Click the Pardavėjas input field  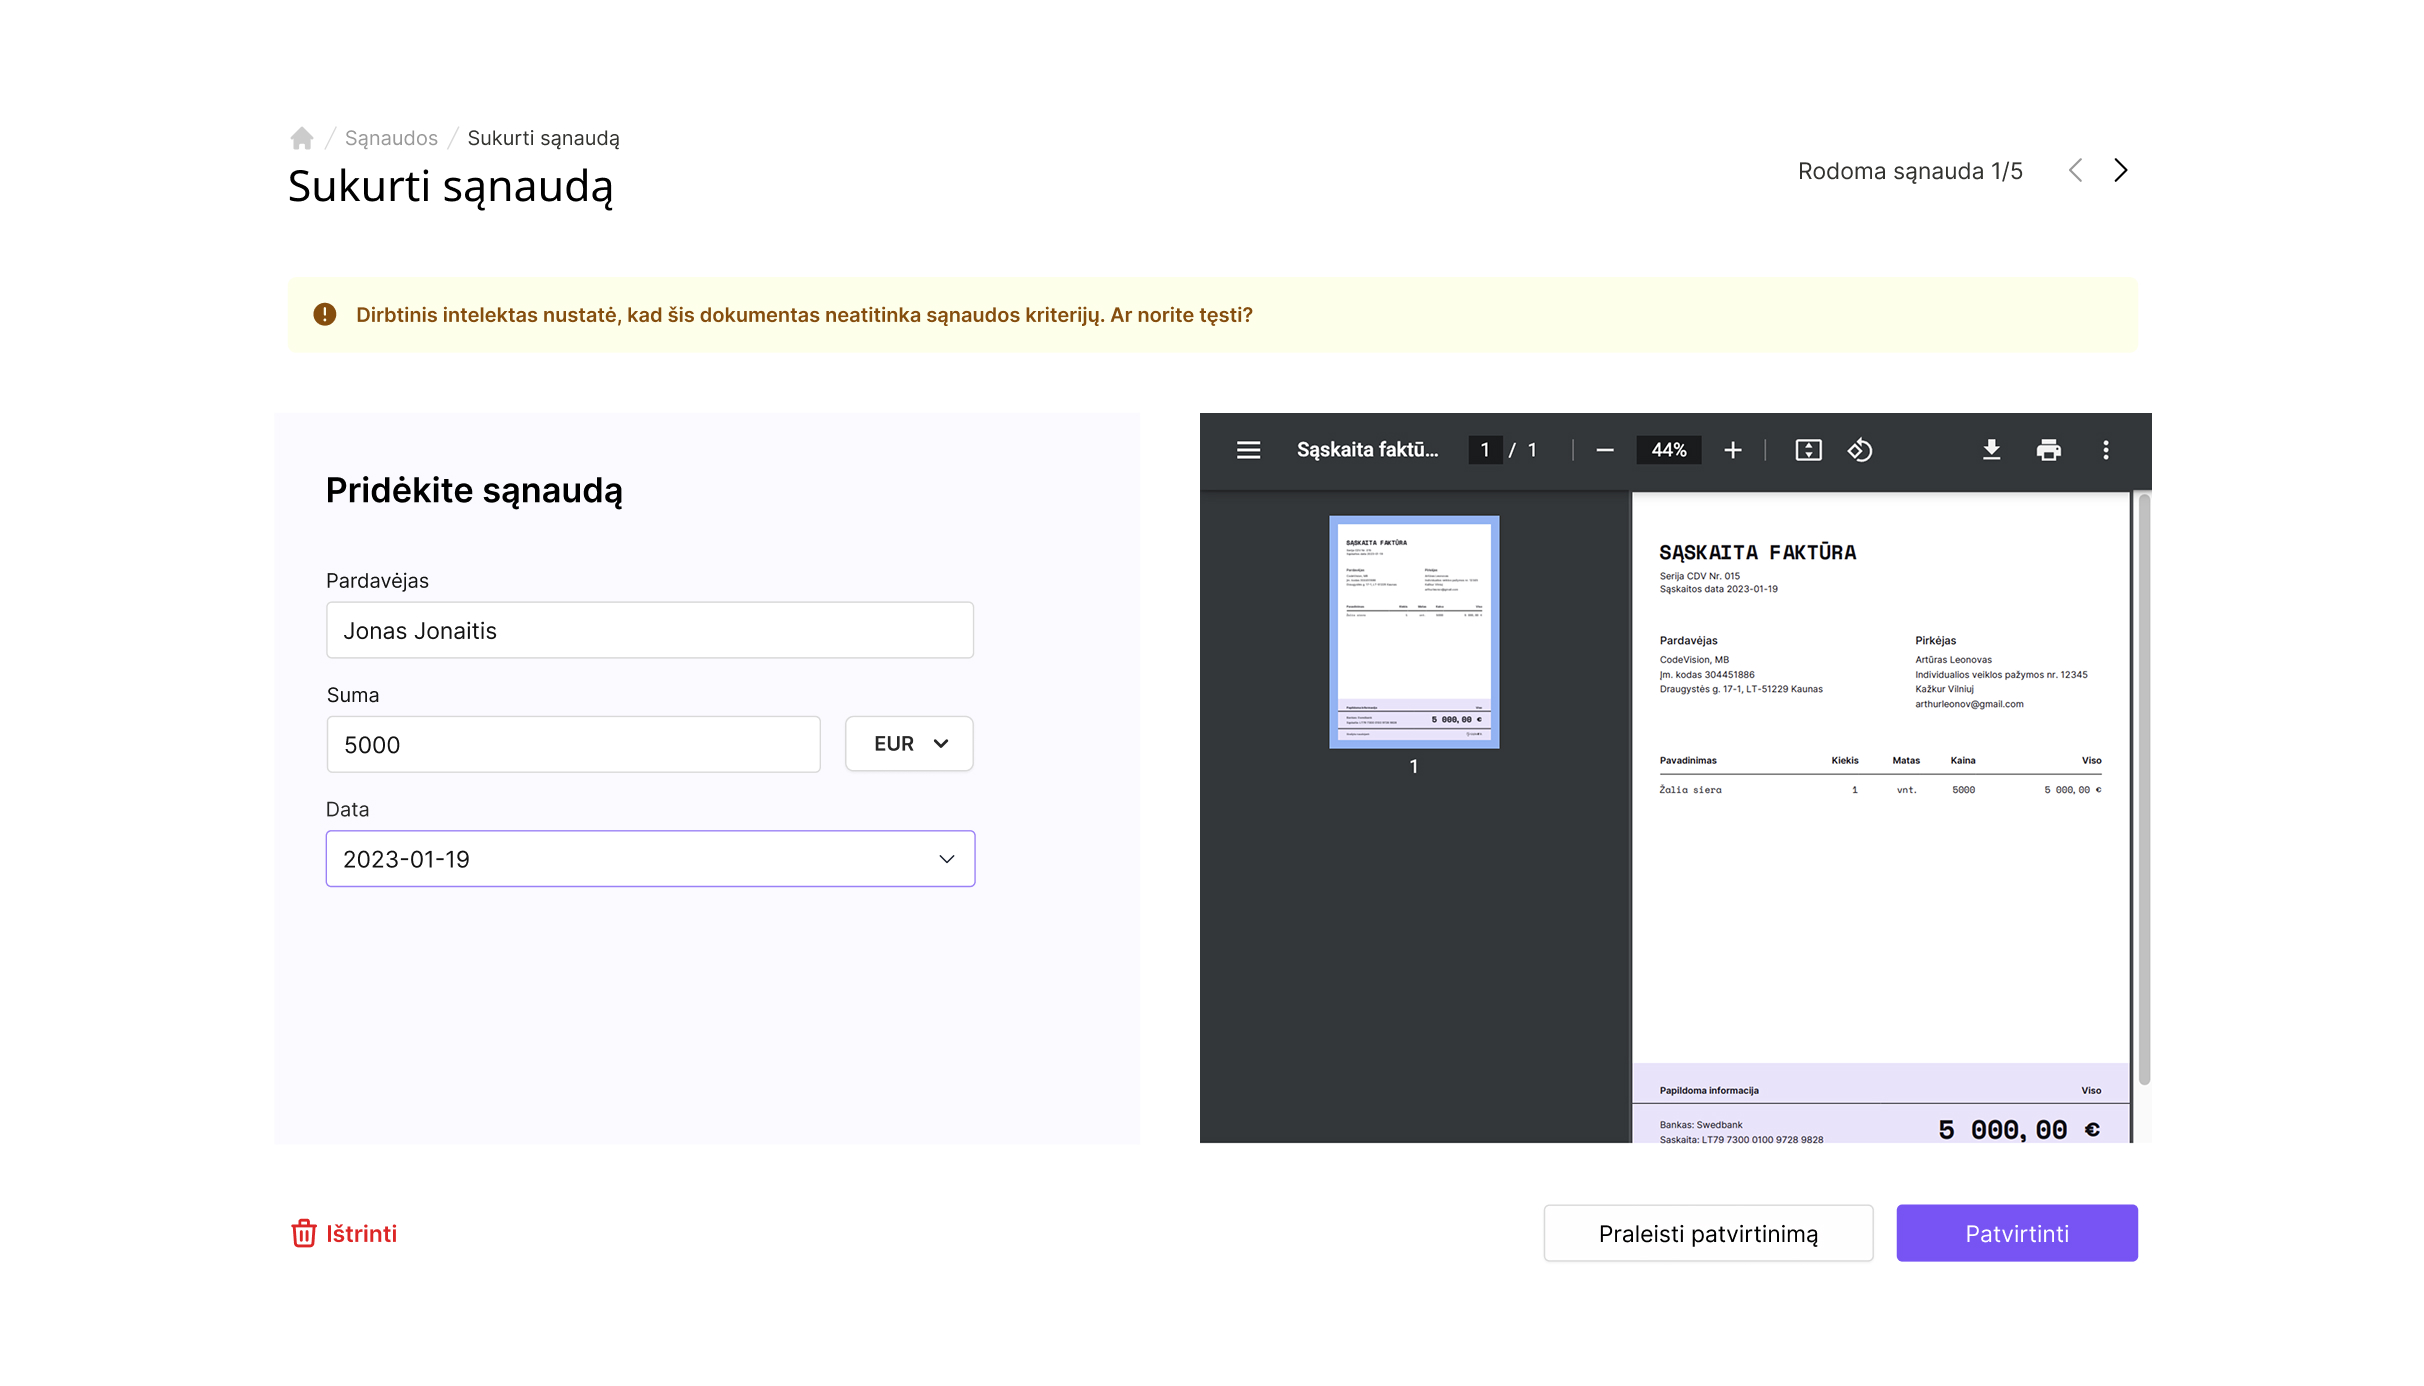650,630
